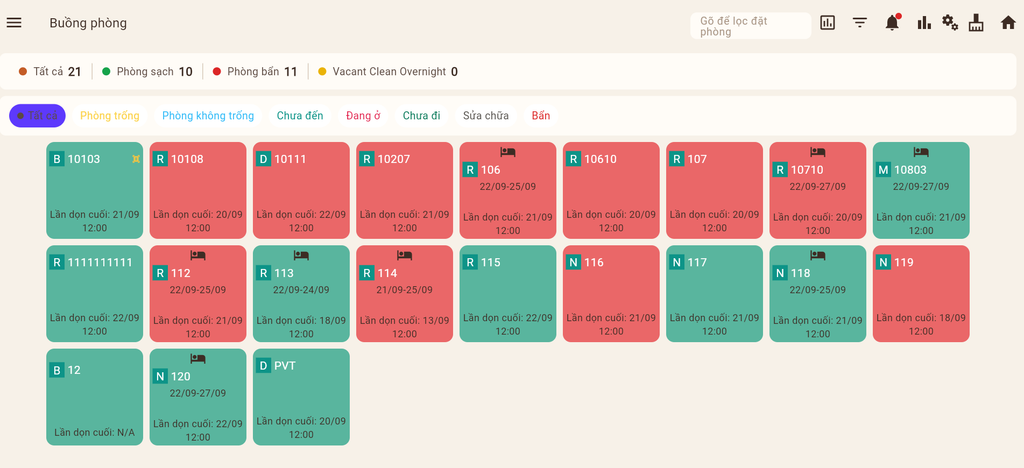1024x468 pixels.
Task: Select the Chưa đi filter chip
Action: pyautogui.click(x=421, y=116)
